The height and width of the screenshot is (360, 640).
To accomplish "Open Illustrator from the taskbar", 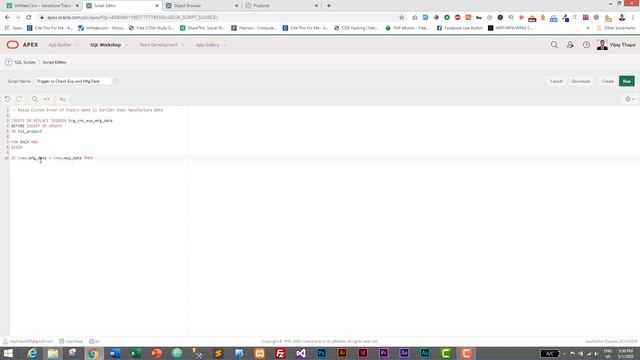I will click(342, 353).
